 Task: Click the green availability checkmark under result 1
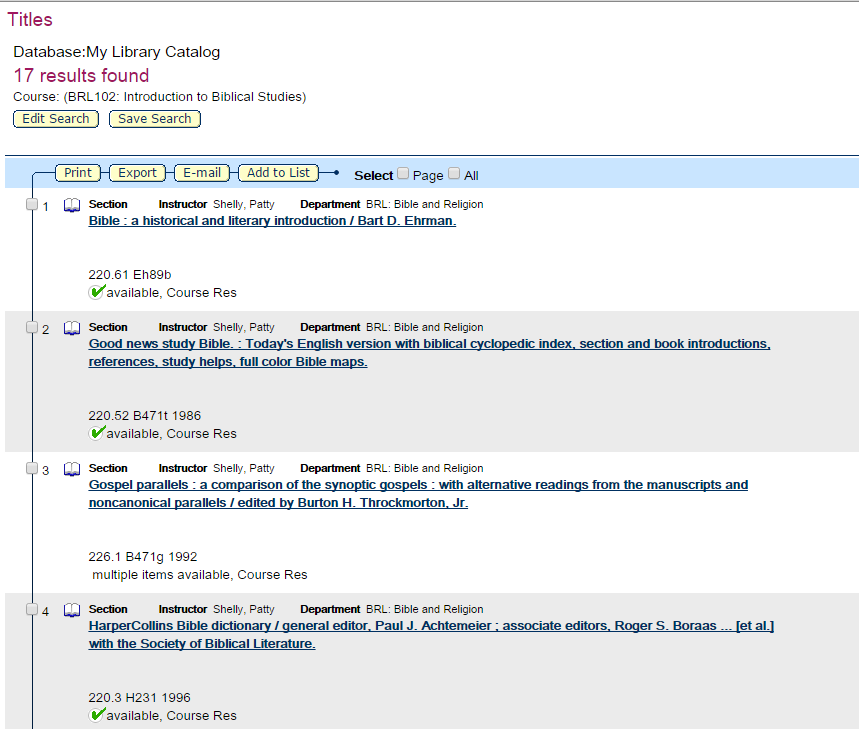97,292
